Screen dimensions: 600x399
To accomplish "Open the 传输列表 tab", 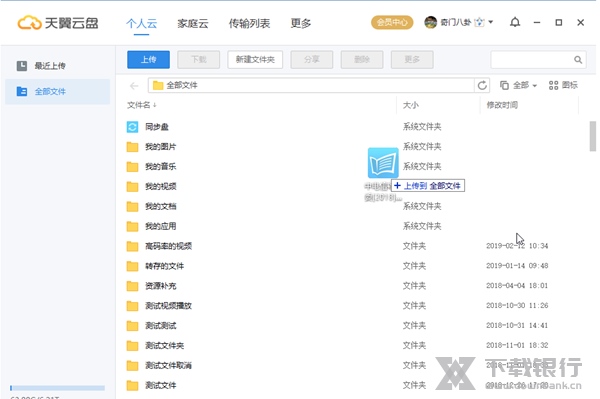I will [x=249, y=23].
